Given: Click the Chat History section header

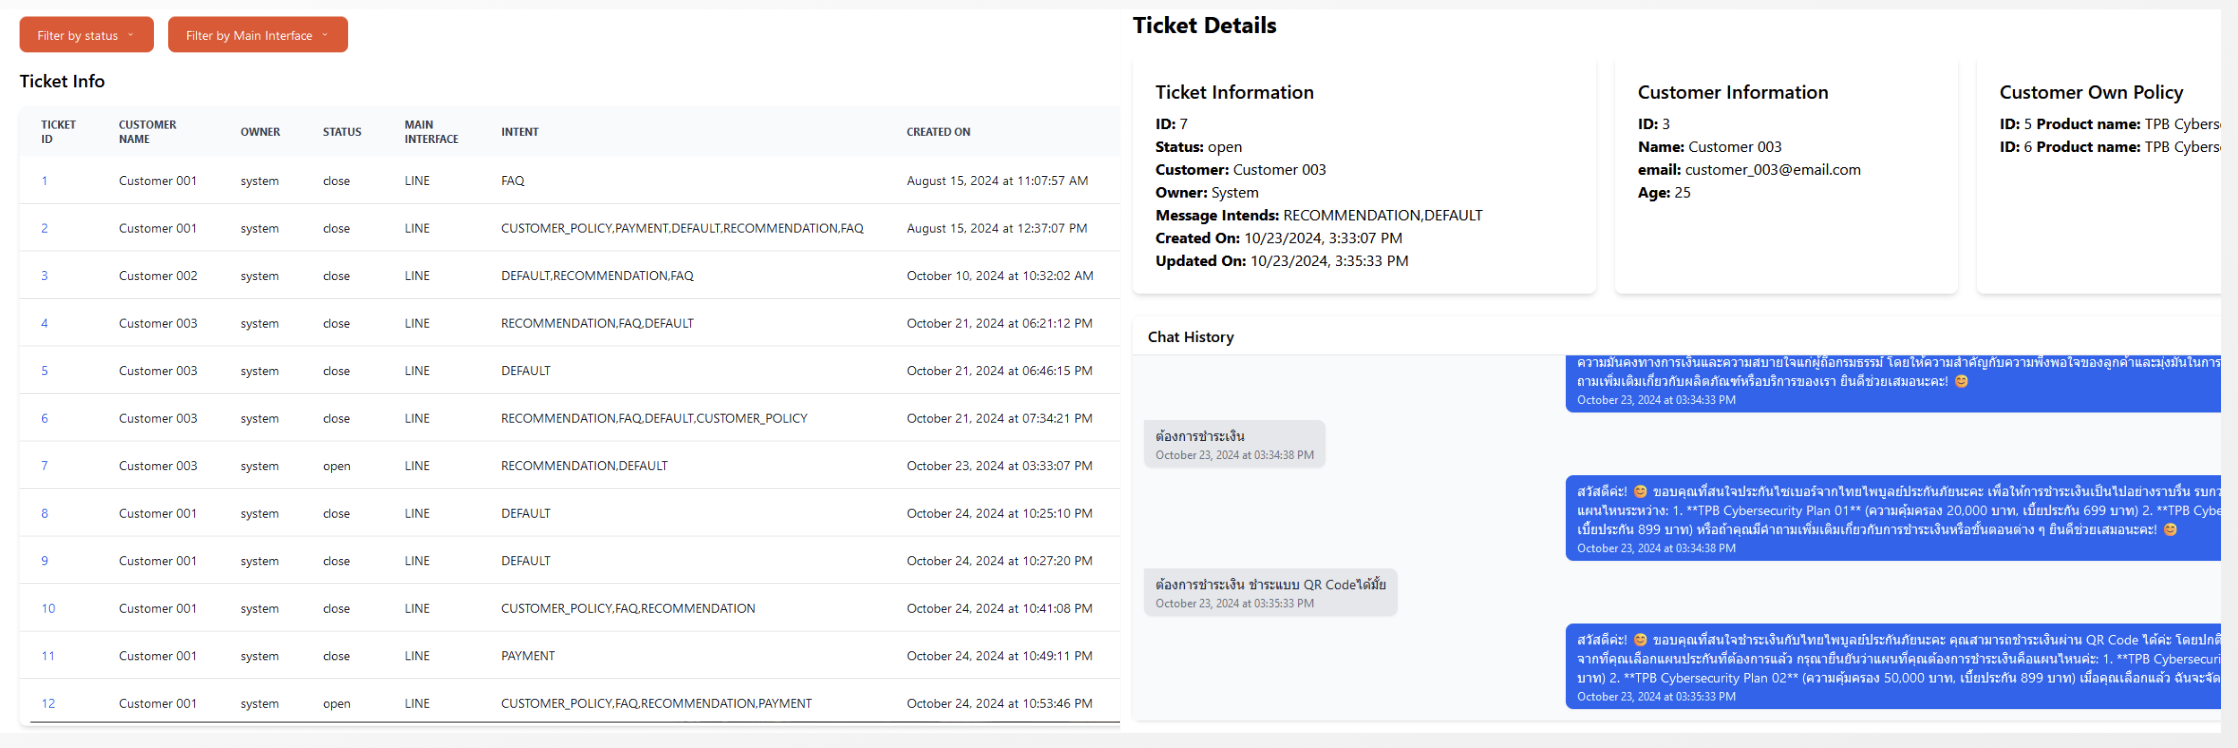Looking at the screenshot, I should click(x=1190, y=337).
